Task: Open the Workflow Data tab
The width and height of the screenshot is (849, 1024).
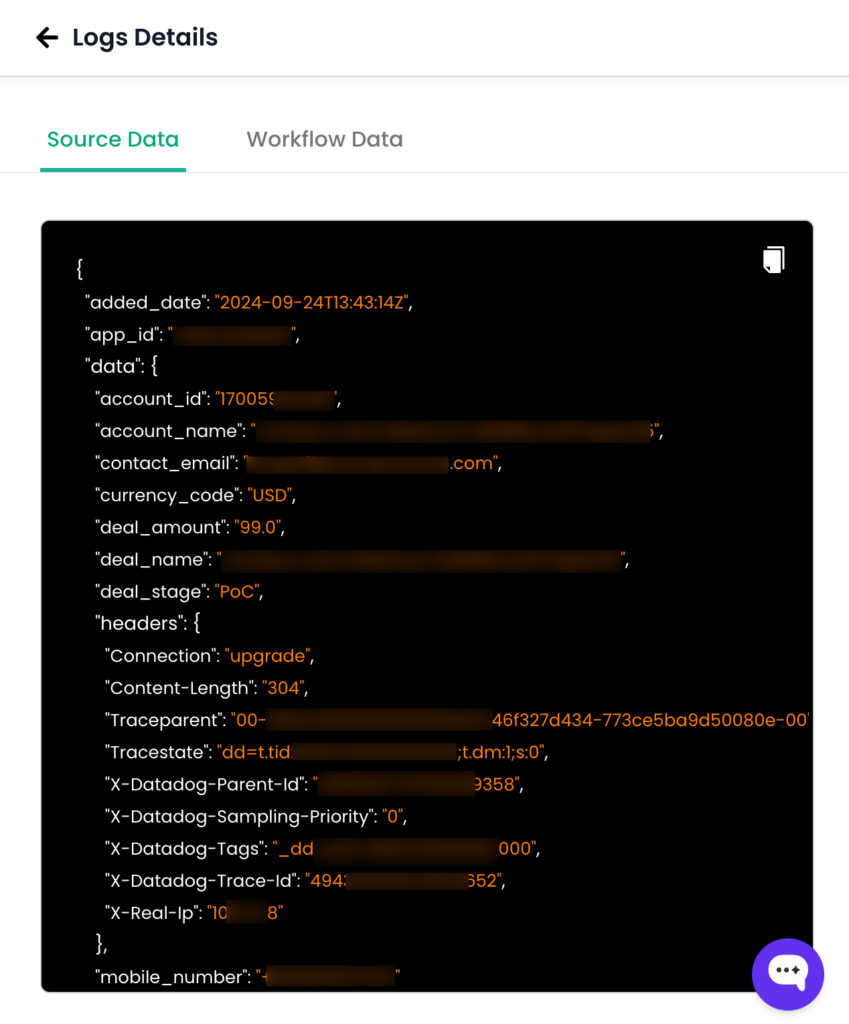Action: pos(325,140)
